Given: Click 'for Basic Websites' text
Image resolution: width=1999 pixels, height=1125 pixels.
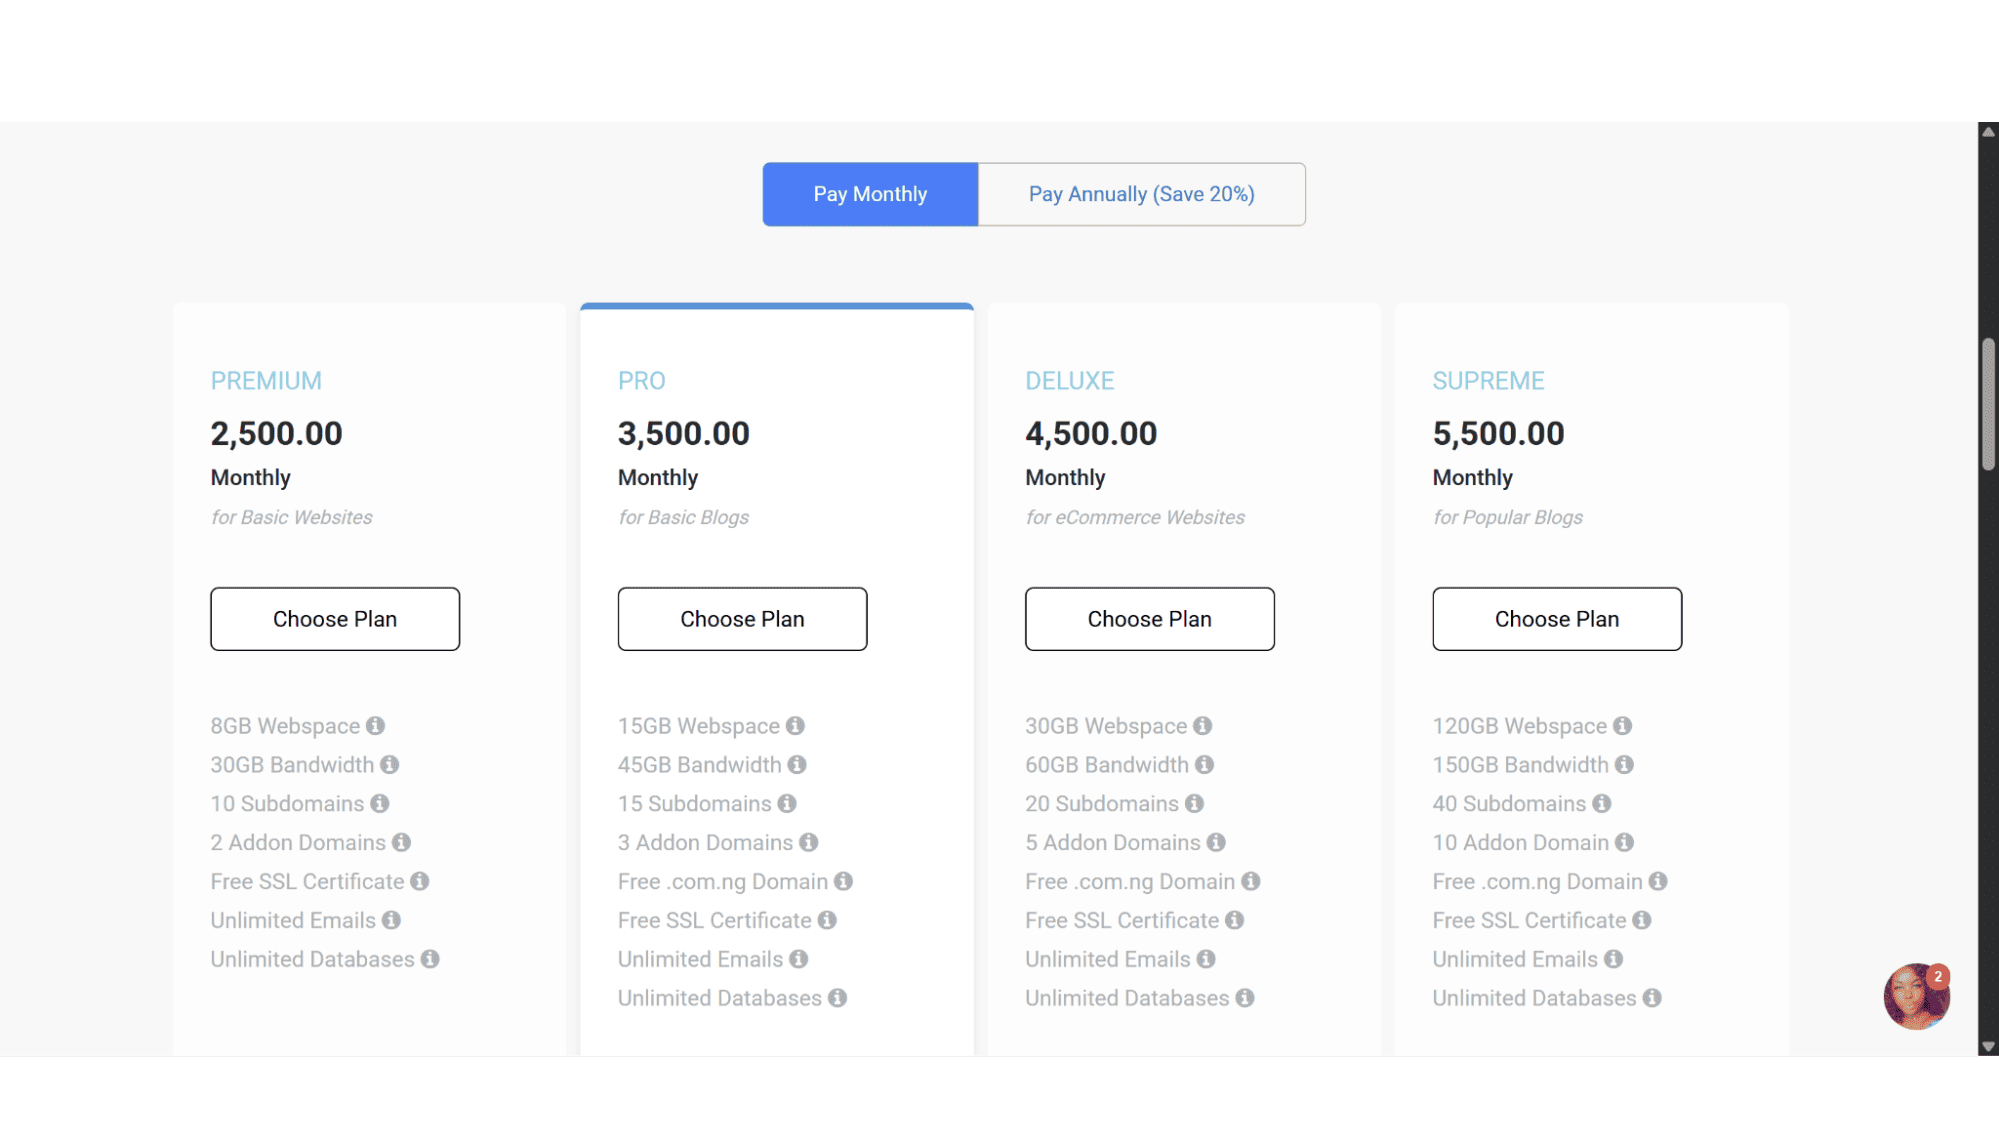Looking at the screenshot, I should click(291, 517).
